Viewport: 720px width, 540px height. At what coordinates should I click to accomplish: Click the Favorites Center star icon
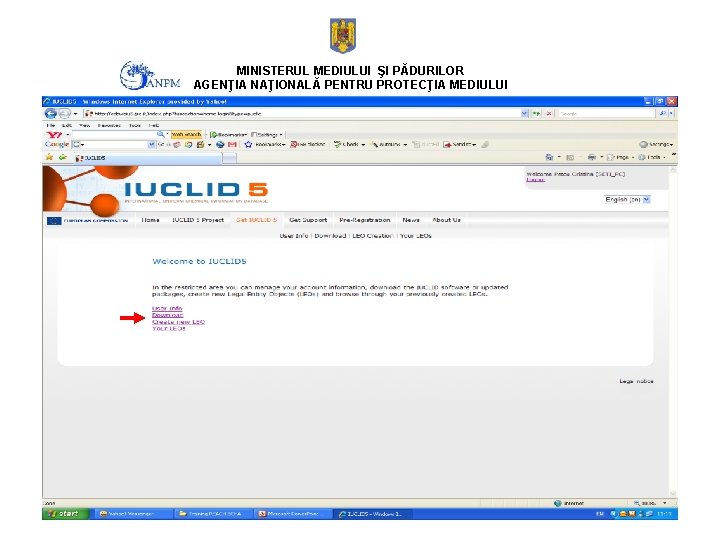[x=49, y=158]
